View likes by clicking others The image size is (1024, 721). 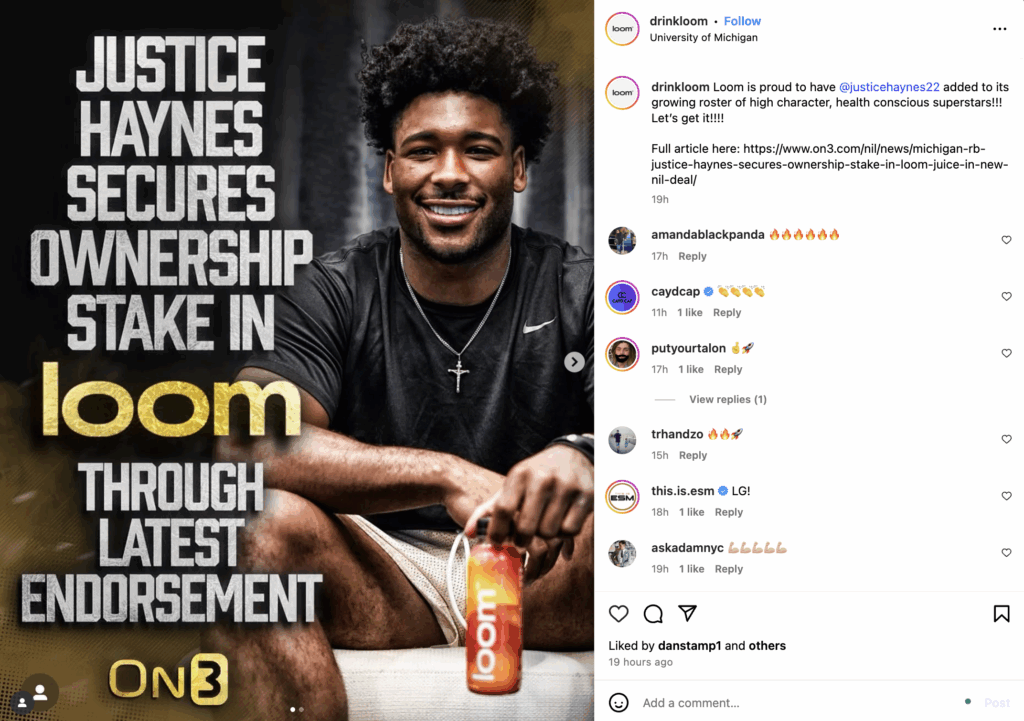point(767,645)
